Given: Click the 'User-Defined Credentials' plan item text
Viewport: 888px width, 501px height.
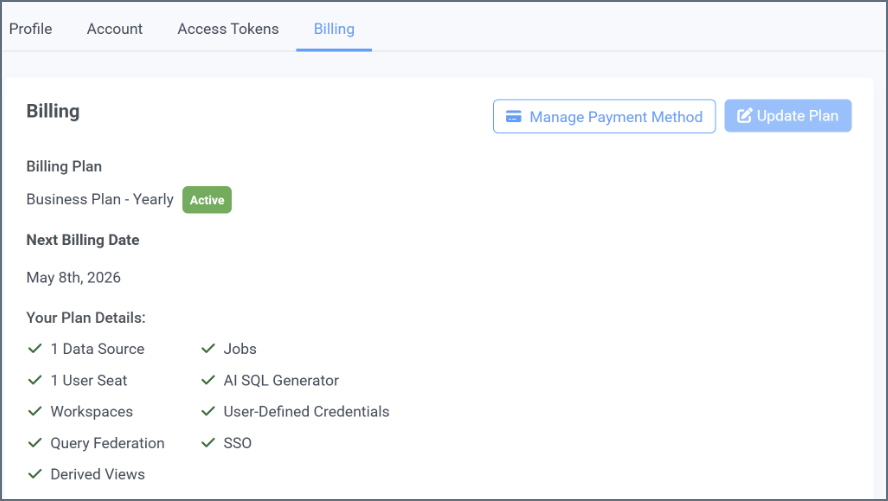Looking at the screenshot, I should 306,412.
